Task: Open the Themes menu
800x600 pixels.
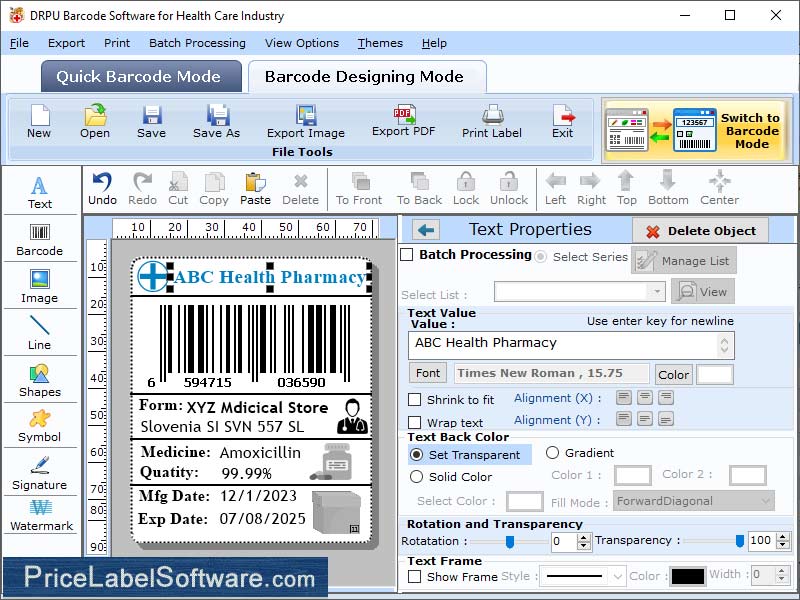Action: click(x=380, y=43)
